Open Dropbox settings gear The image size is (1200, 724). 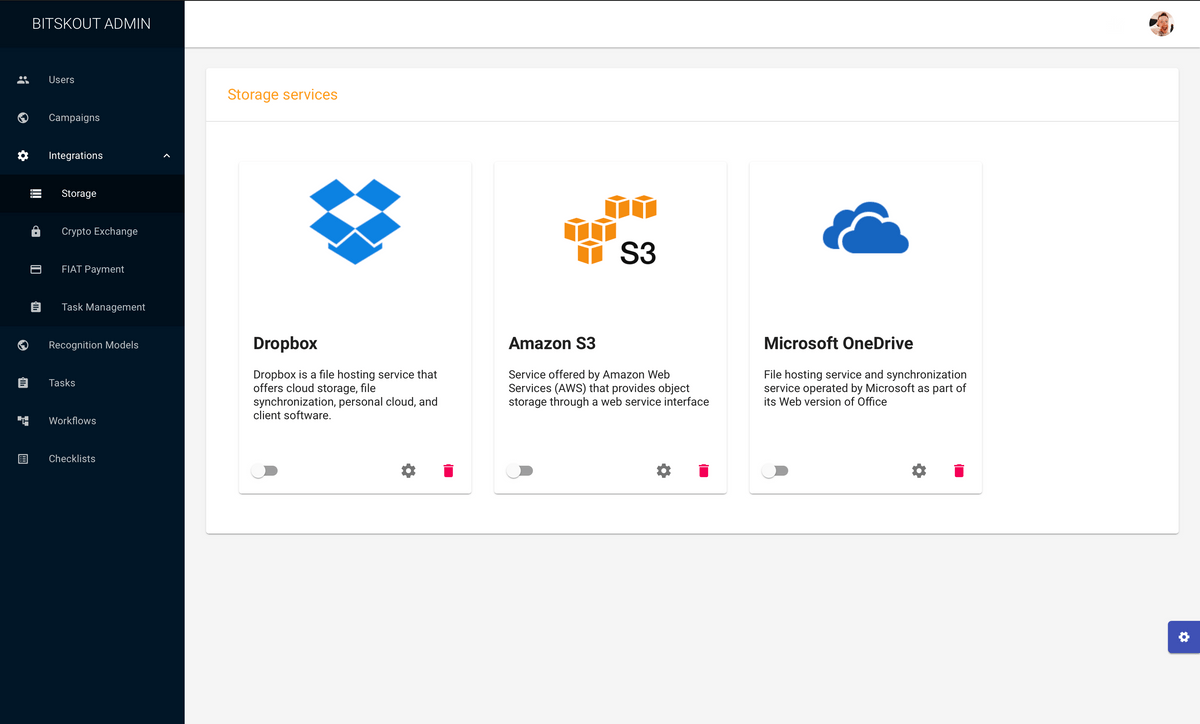pyautogui.click(x=408, y=471)
